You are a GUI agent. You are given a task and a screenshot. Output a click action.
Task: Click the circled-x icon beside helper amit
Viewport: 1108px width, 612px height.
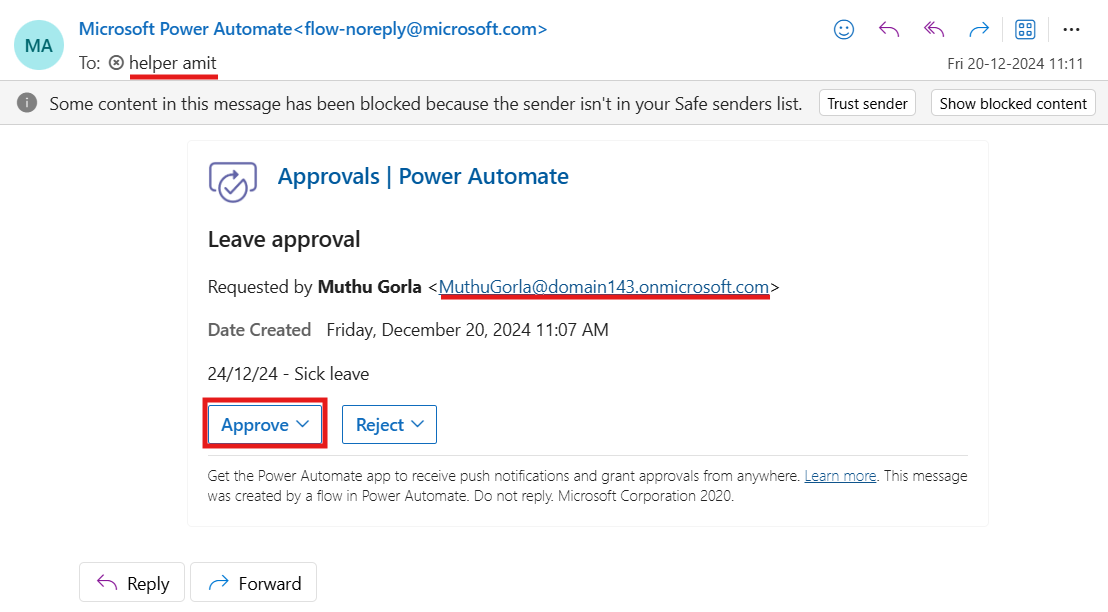pyautogui.click(x=116, y=63)
